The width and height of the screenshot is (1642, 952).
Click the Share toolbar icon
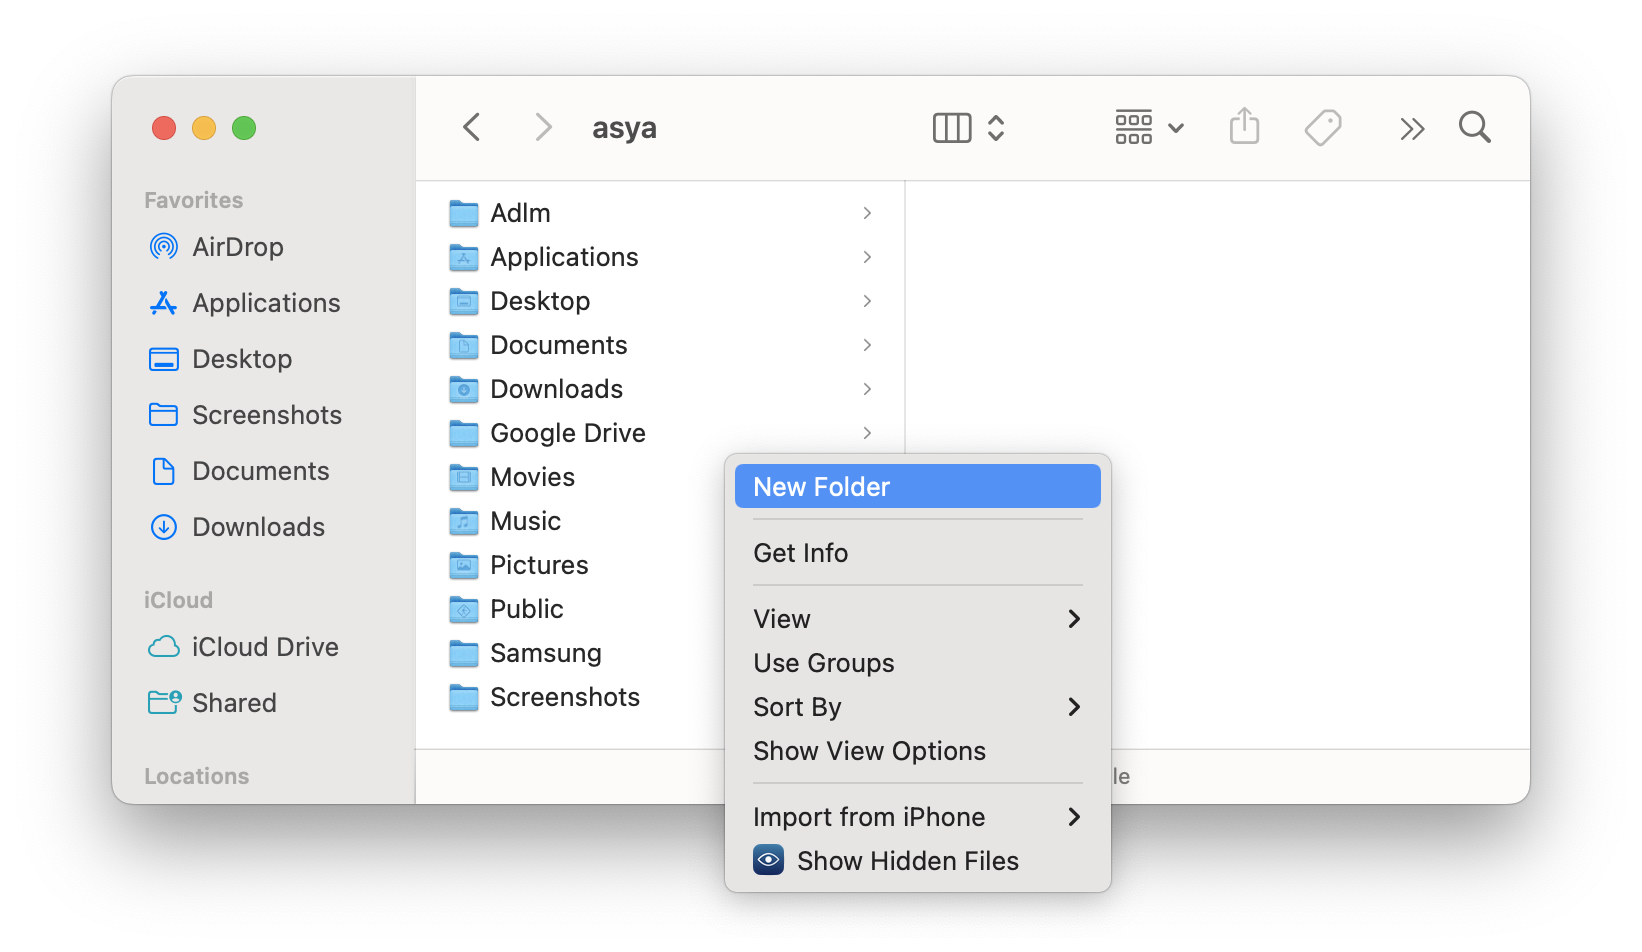click(x=1244, y=127)
